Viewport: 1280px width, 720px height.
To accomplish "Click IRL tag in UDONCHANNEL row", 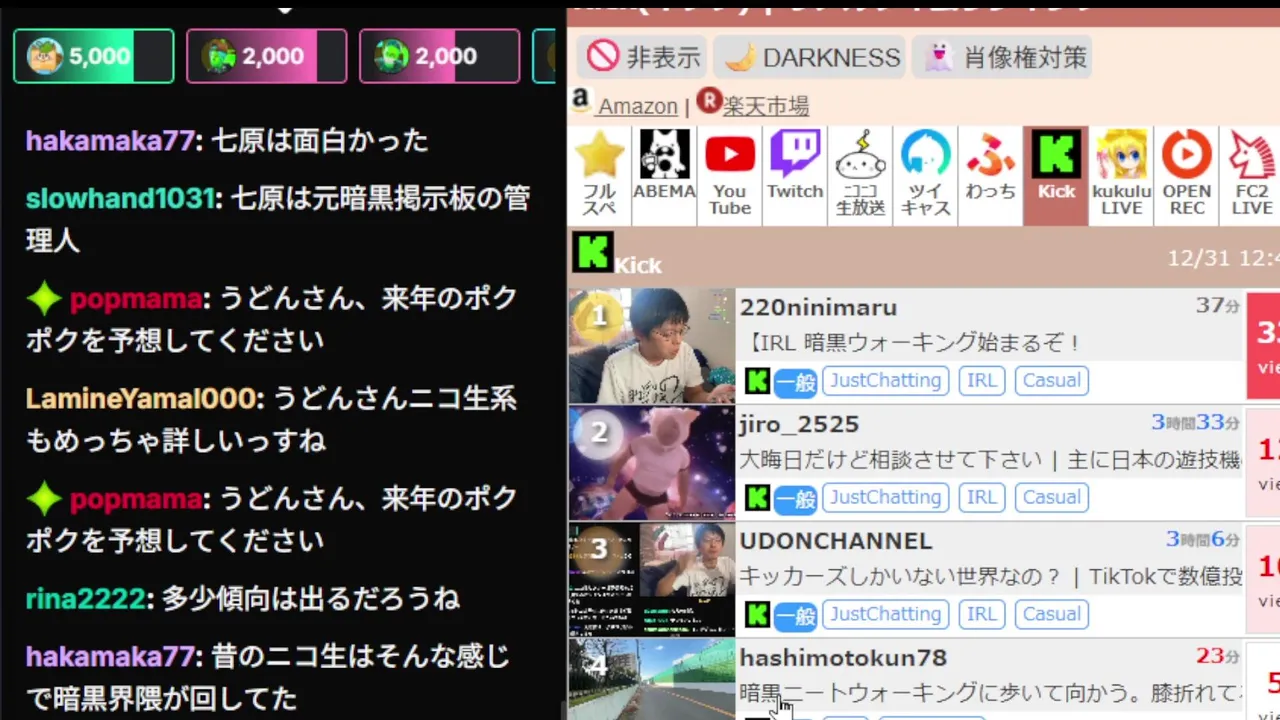I will coord(981,614).
